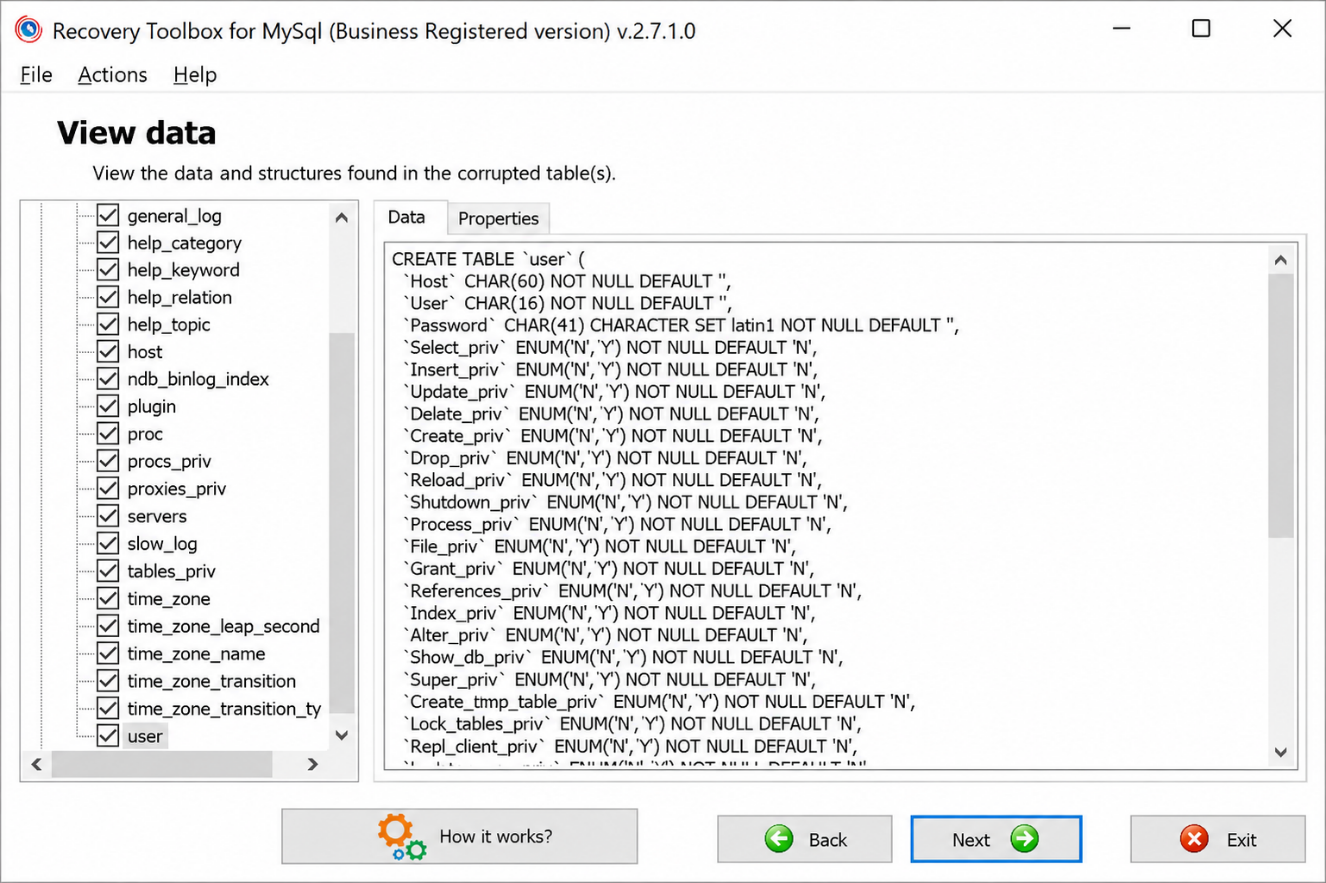Click the `Host` CHAR(60) line
1326x883 pixels.
[x=567, y=281]
